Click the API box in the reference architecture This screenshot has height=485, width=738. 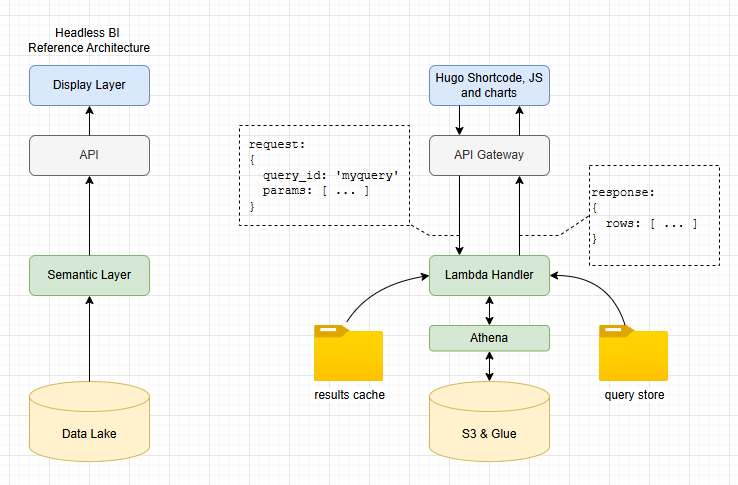tap(89, 155)
